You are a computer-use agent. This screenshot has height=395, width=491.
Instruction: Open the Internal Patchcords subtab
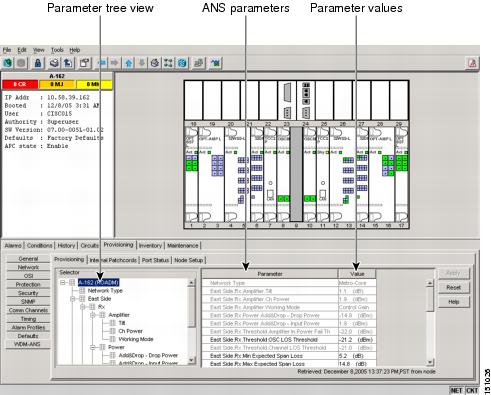[113, 260]
